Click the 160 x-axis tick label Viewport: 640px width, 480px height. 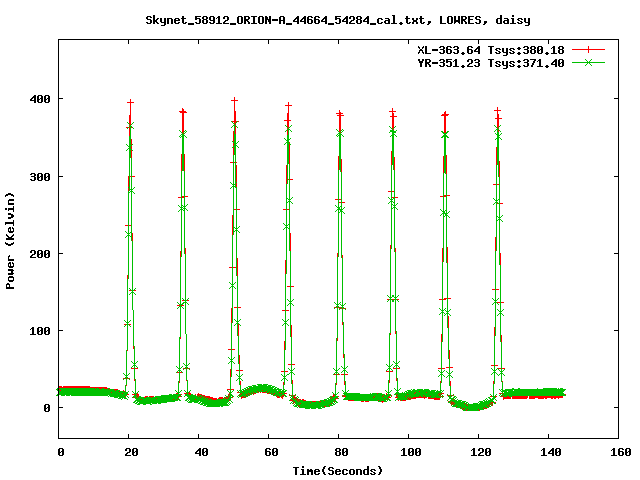pyautogui.click(x=621, y=452)
